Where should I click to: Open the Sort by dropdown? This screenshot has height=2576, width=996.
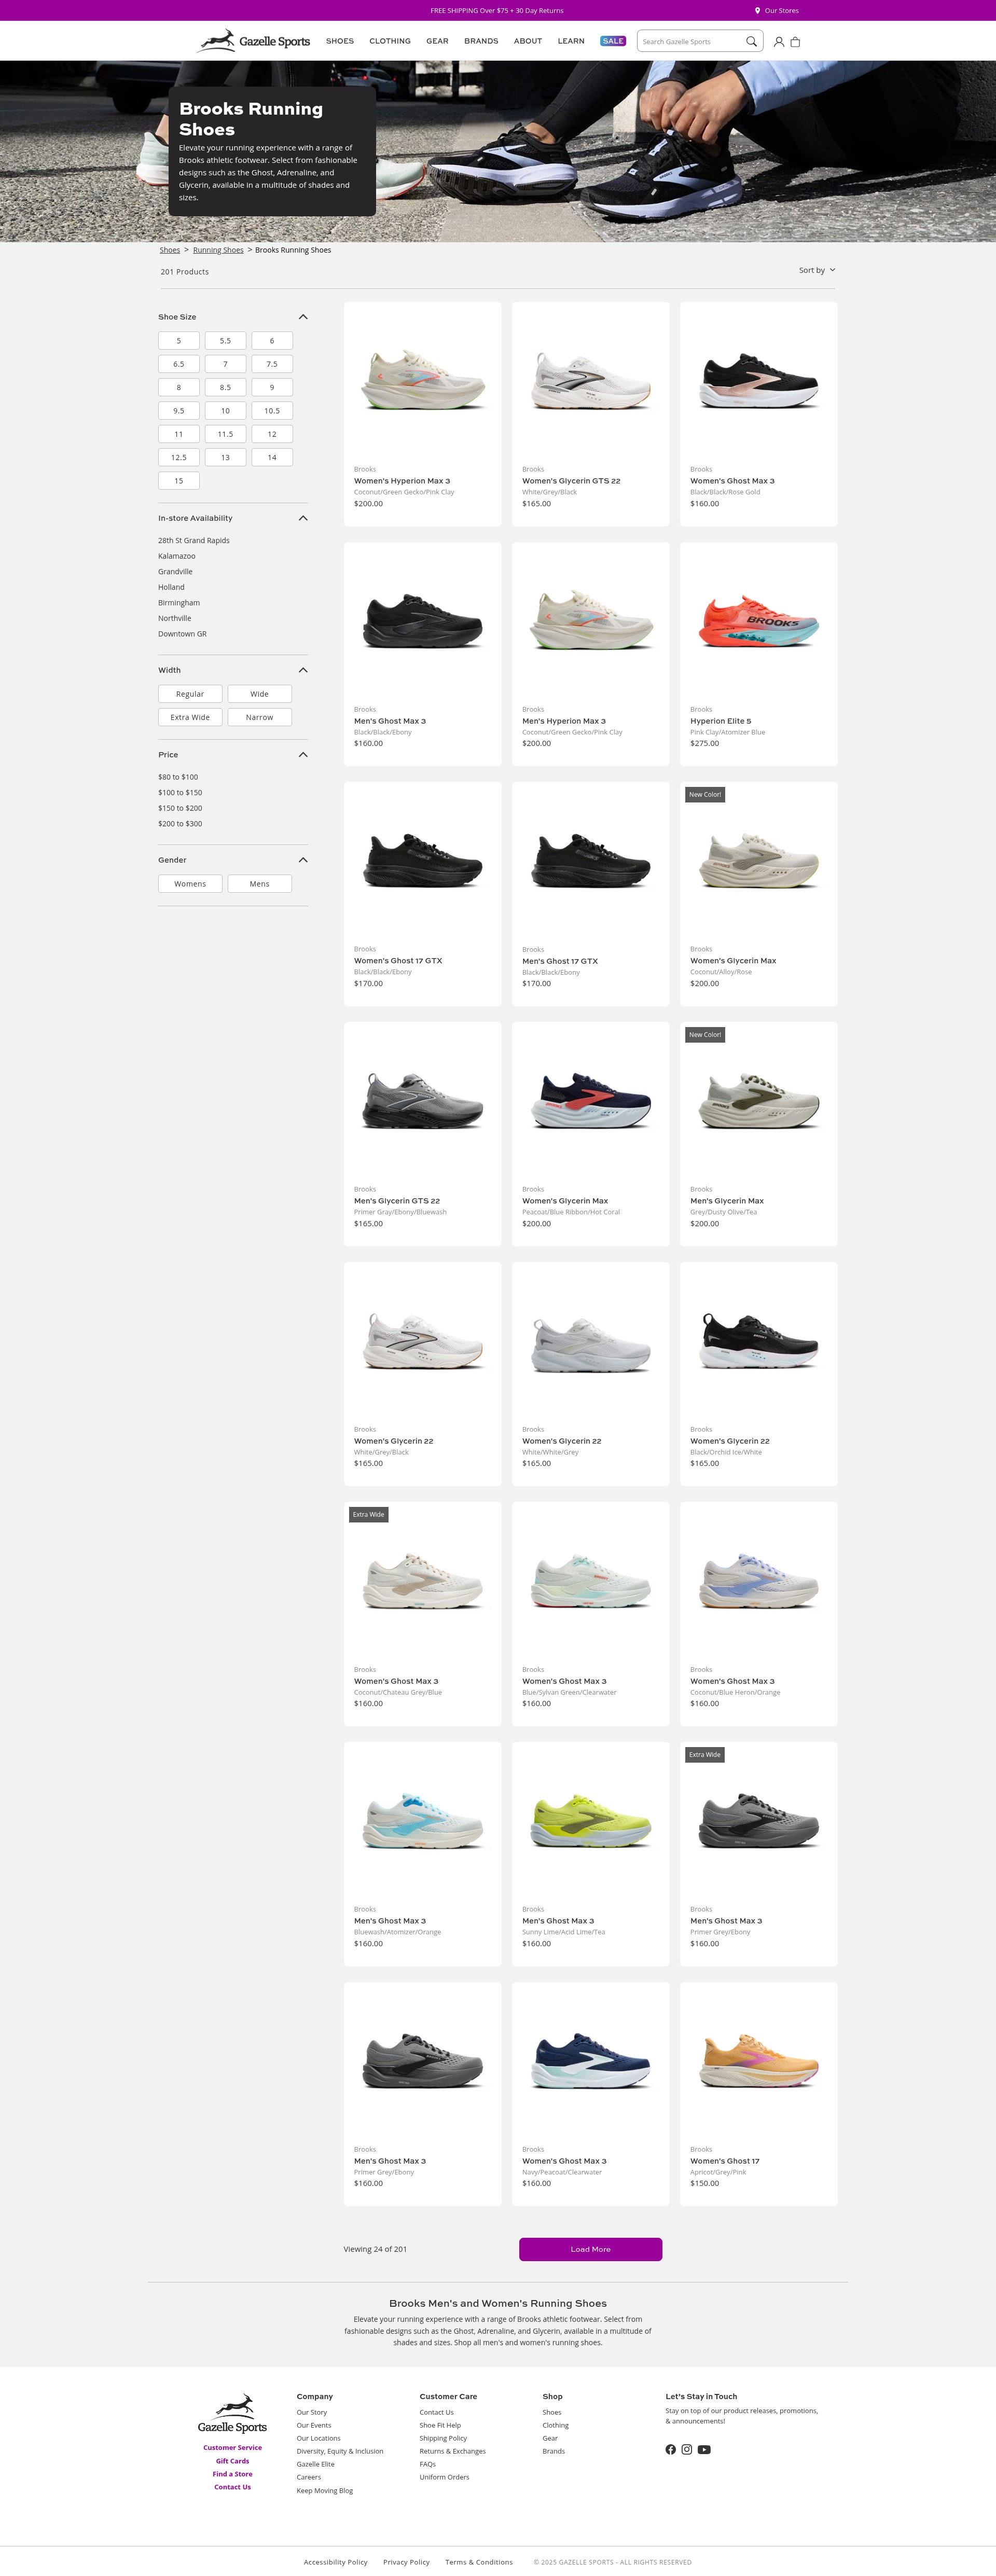(x=817, y=270)
